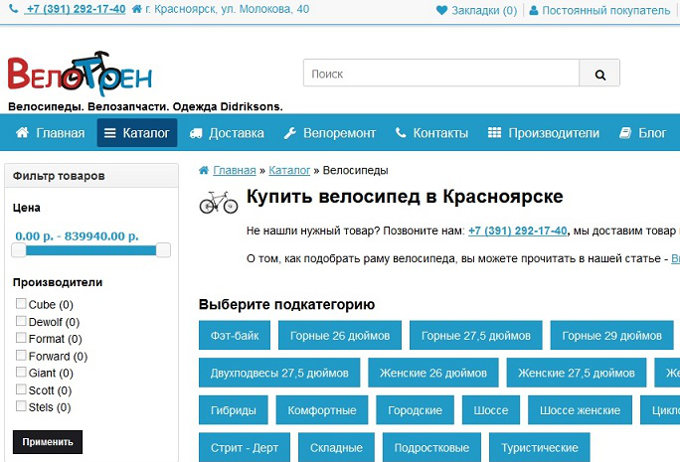Click the ВелоТрен logo
The image size is (680, 462).
click(x=80, y=73)
